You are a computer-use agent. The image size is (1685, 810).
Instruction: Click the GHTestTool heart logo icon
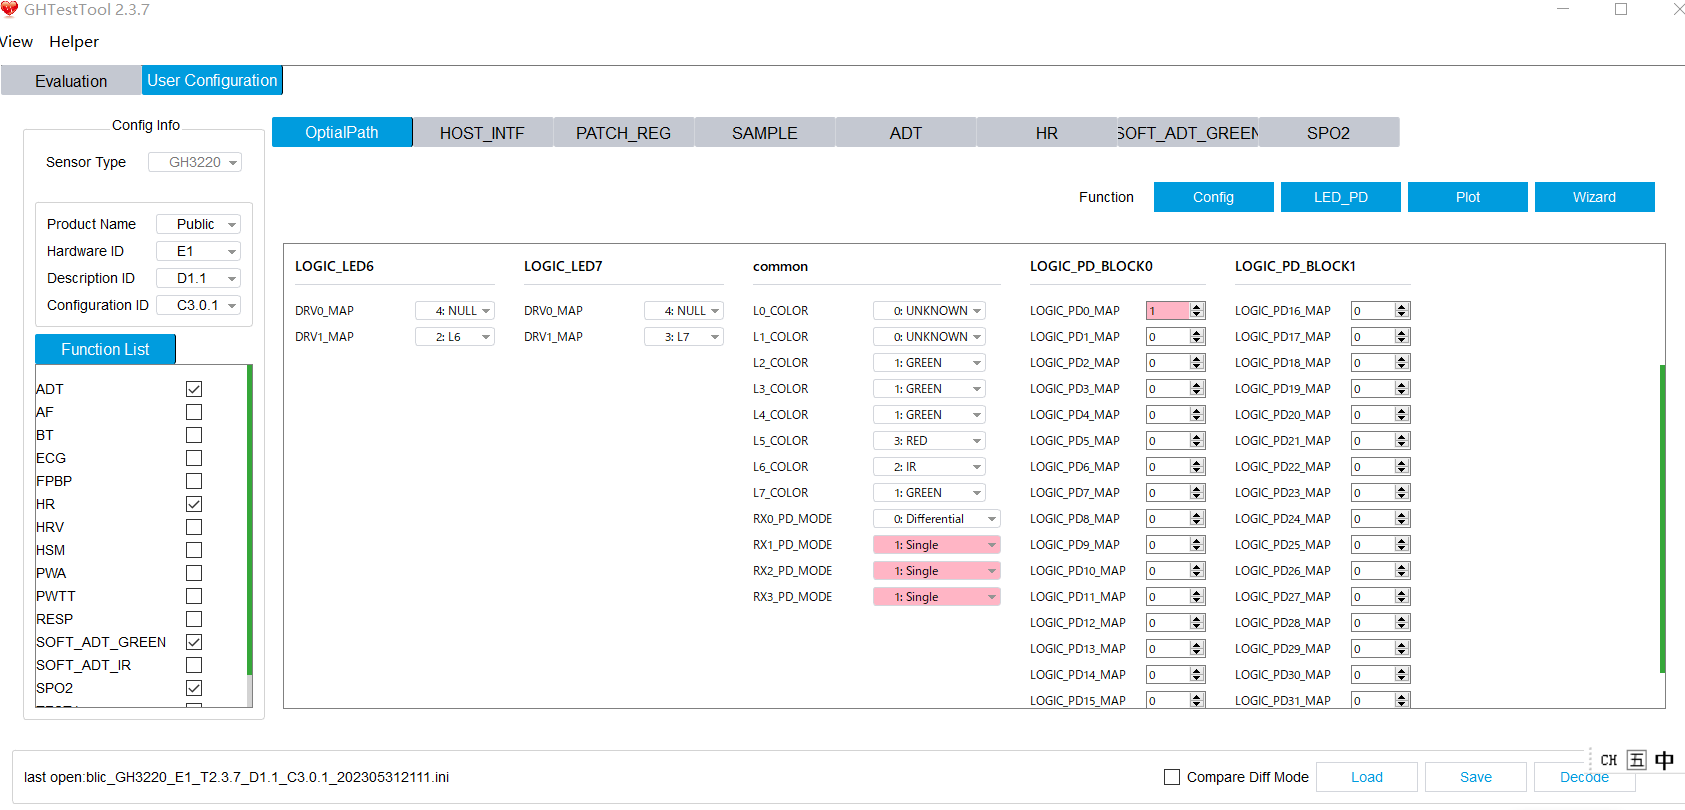[x=10, y=10]
